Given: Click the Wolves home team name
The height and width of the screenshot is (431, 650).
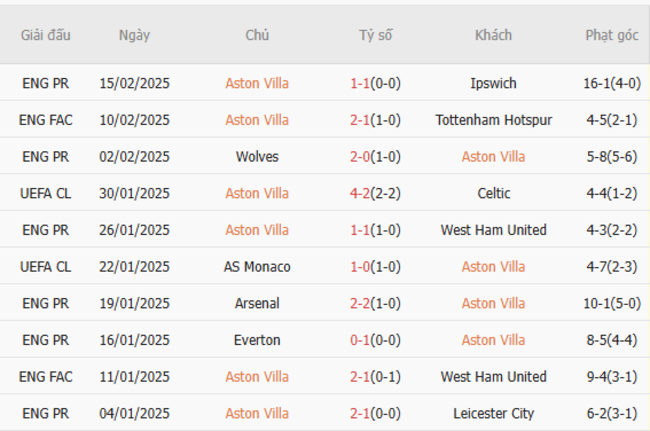Looking at the screenshot, I should [x=257, y=157].
